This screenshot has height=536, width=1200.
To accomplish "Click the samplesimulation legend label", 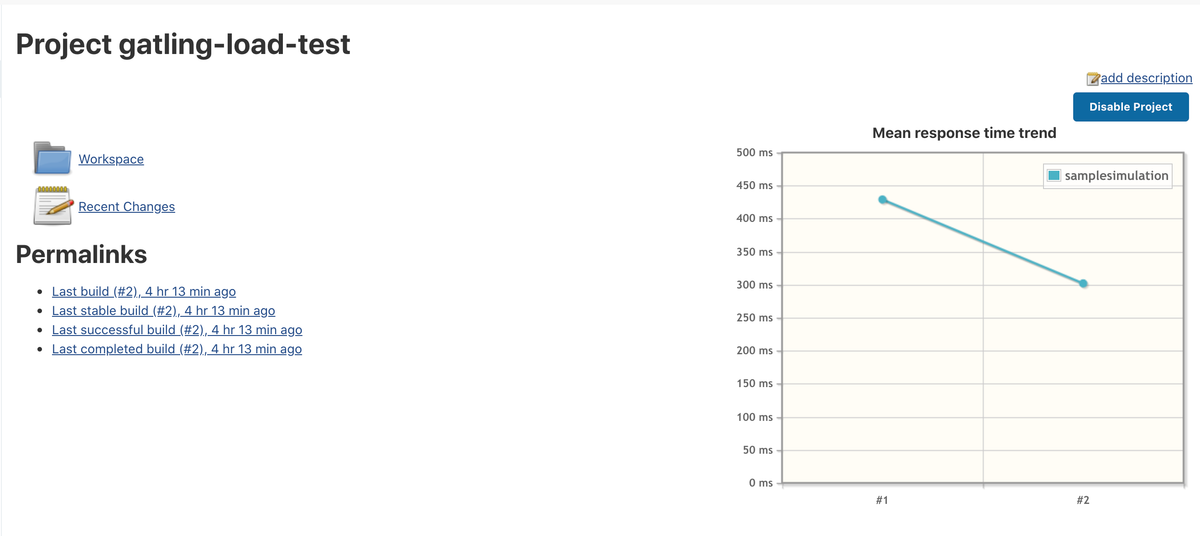I will coord(1116,176).
